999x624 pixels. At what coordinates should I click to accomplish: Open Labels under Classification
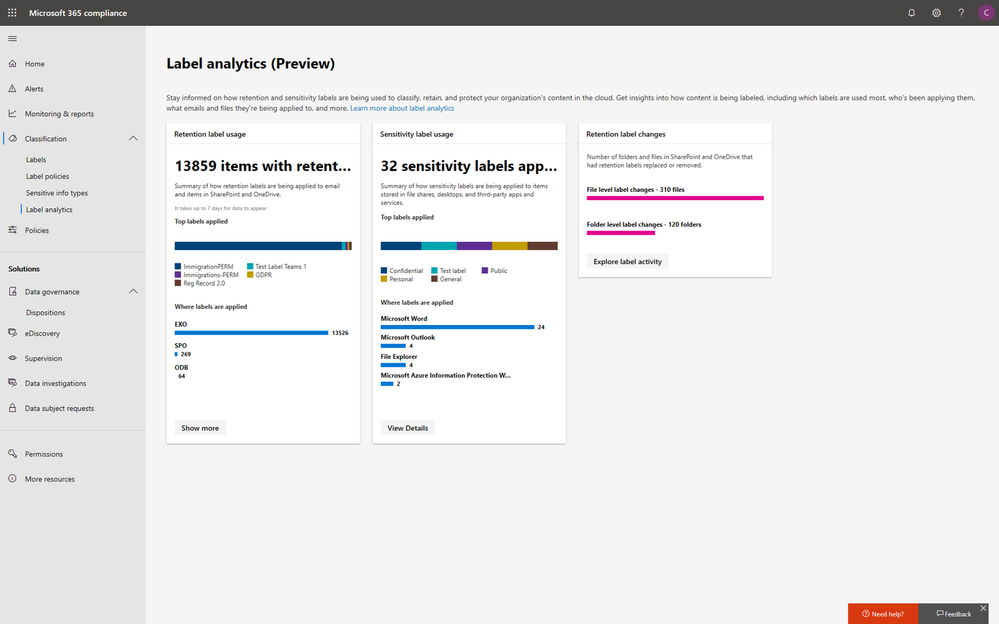click(36, 159)
